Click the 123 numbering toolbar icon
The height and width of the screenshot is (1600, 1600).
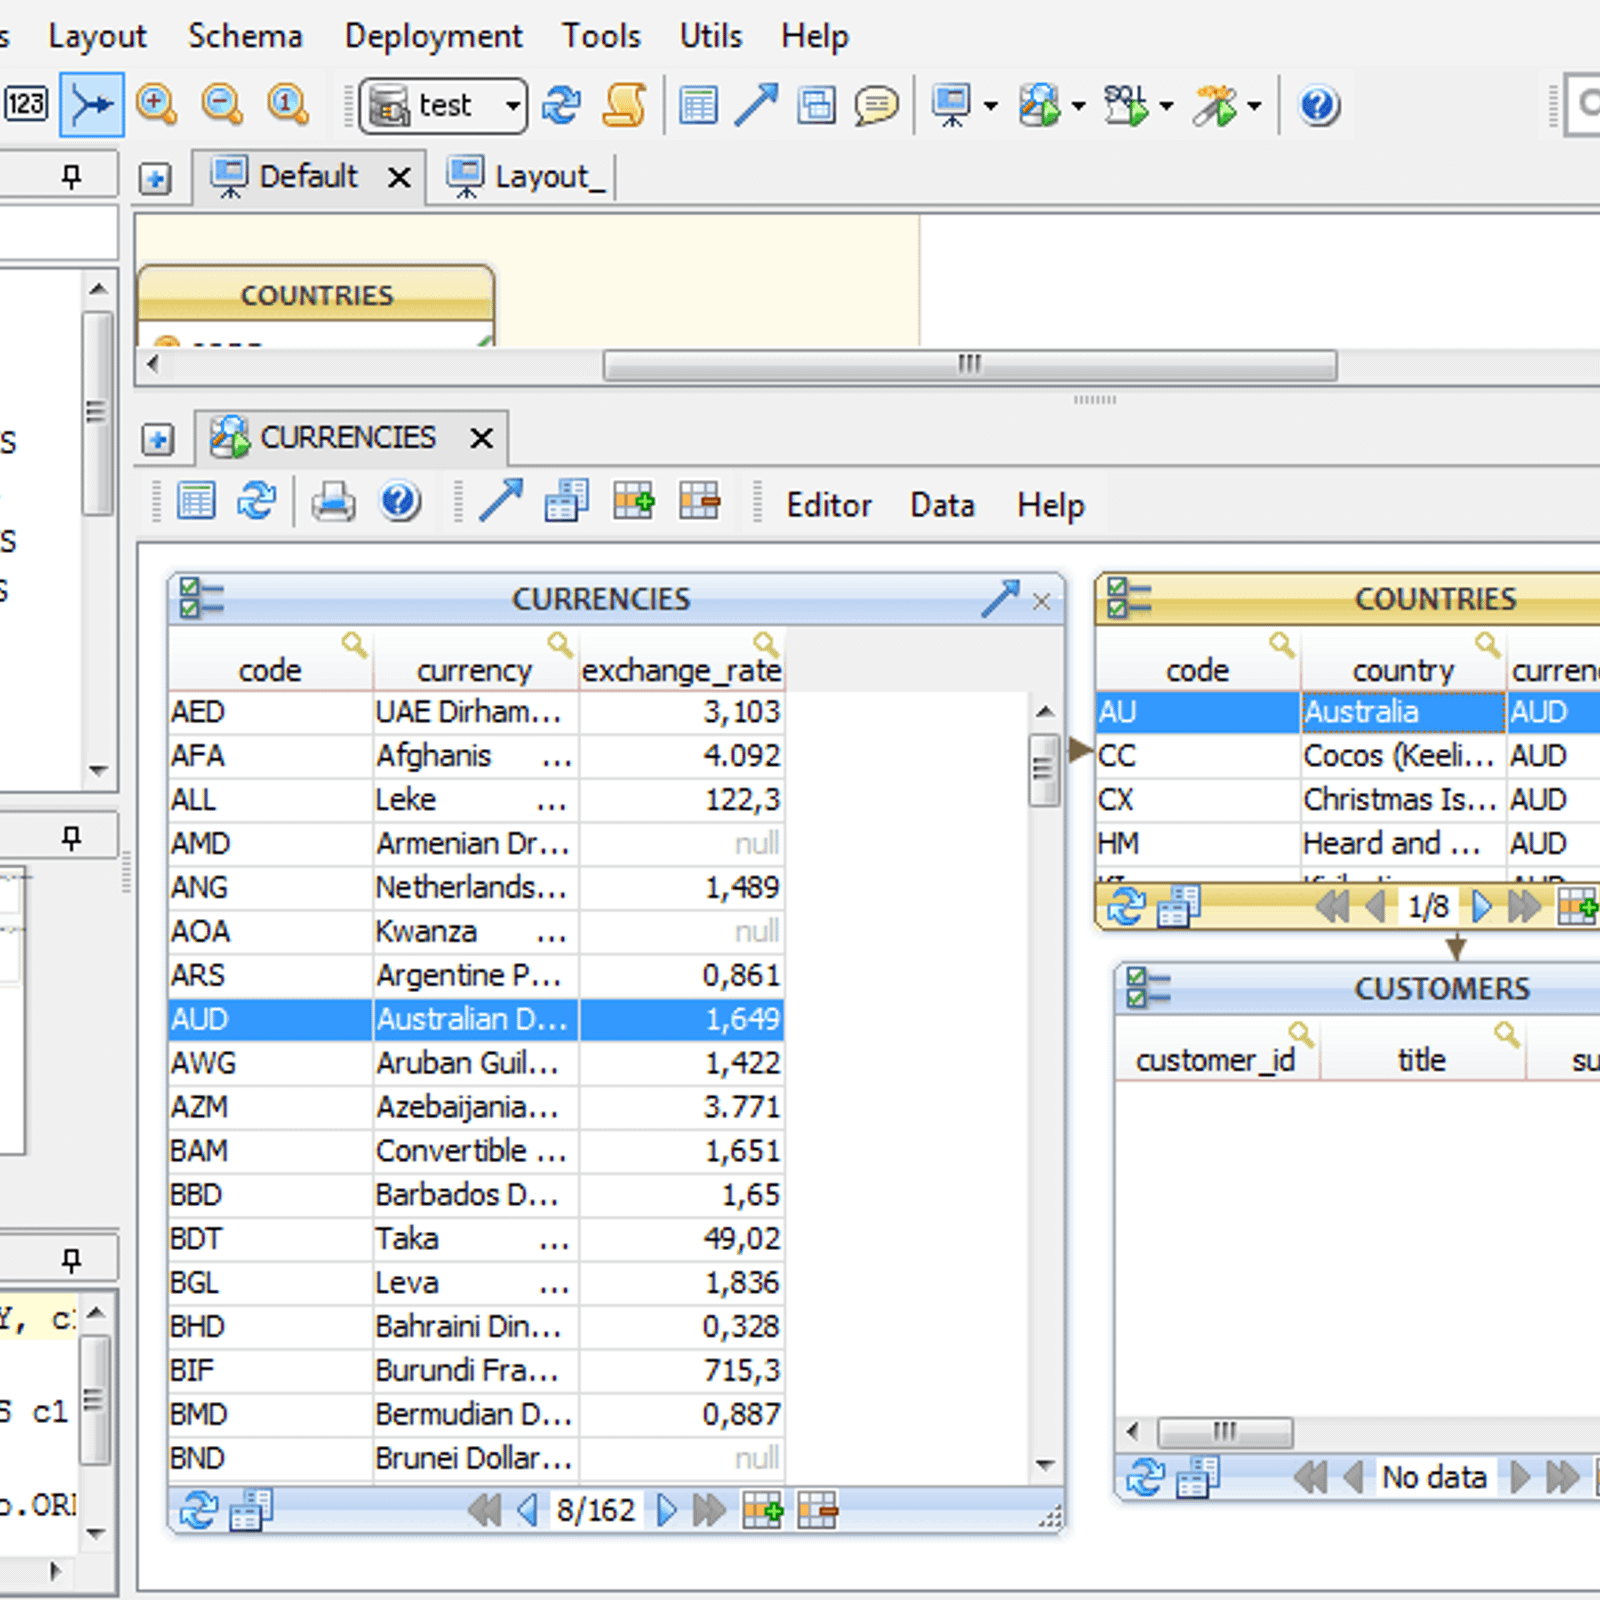tap(26, 104)
